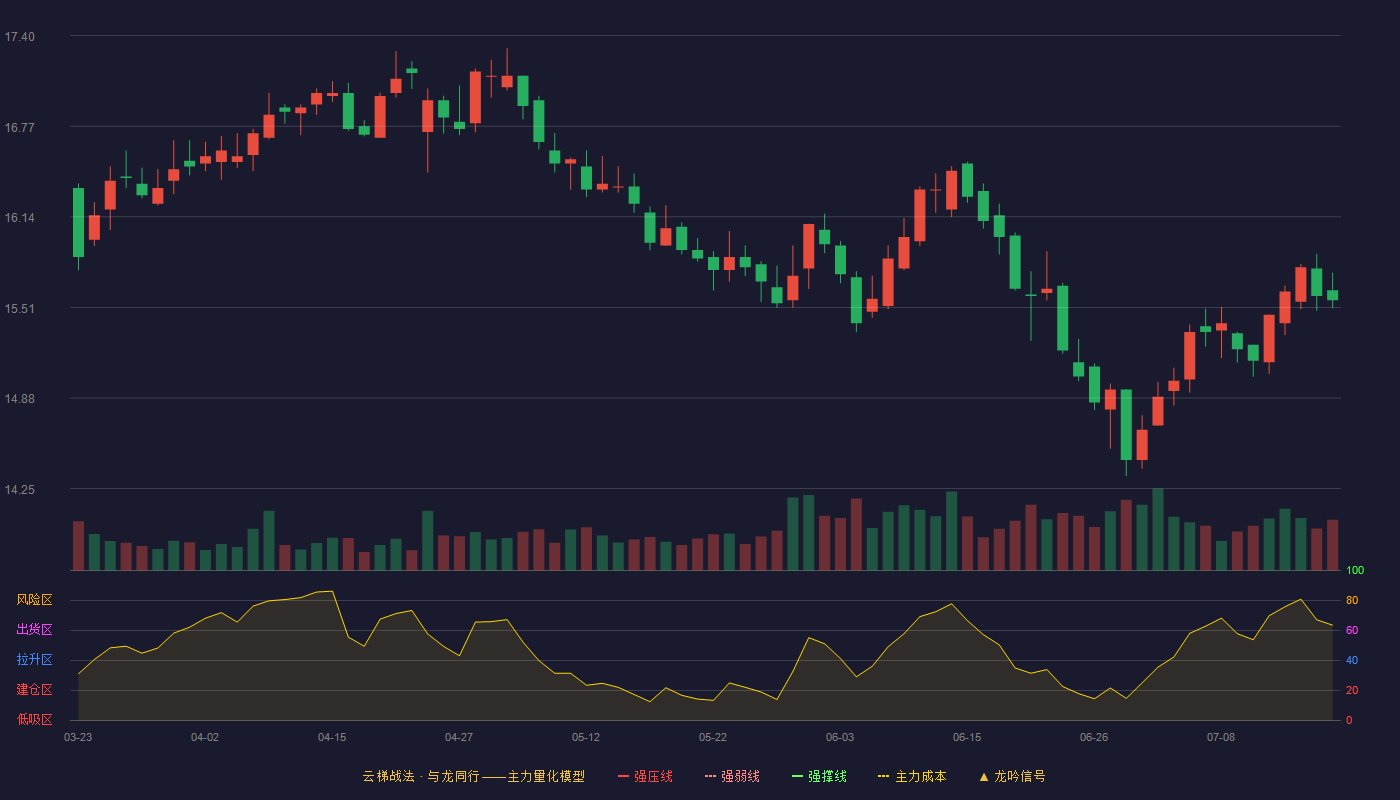Click the 龙吟信号 triangle legend icon

click(984, 776)
